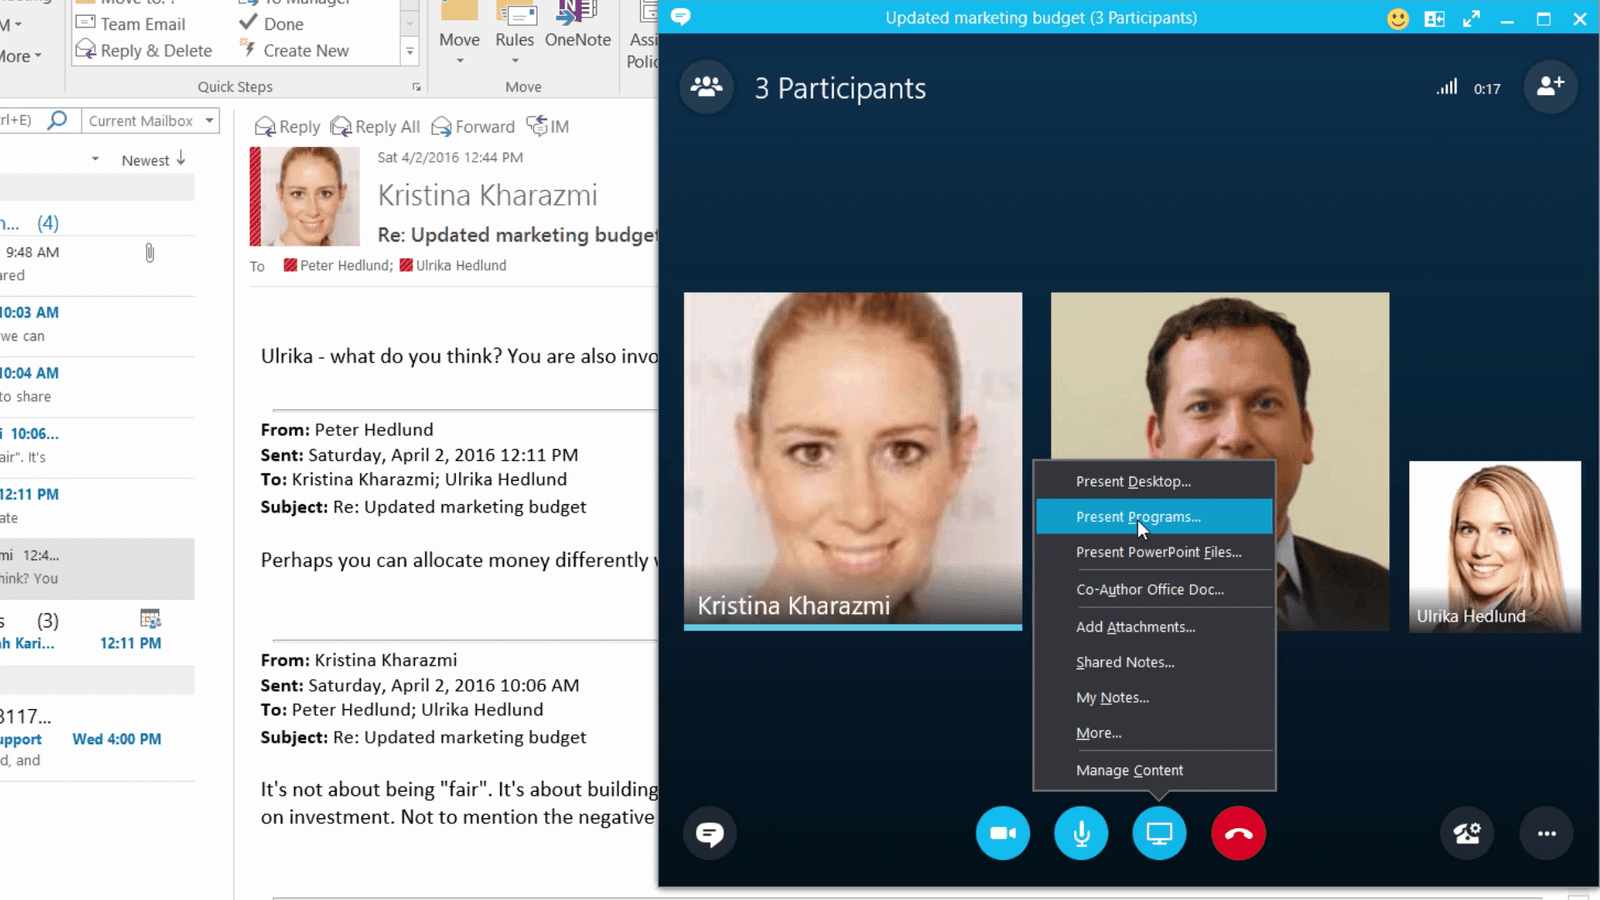Image resolution: width=1600 pixels, height=900 pixels.
Task: Open call controls dial pad icon
Action: [x=1467, y=833]
